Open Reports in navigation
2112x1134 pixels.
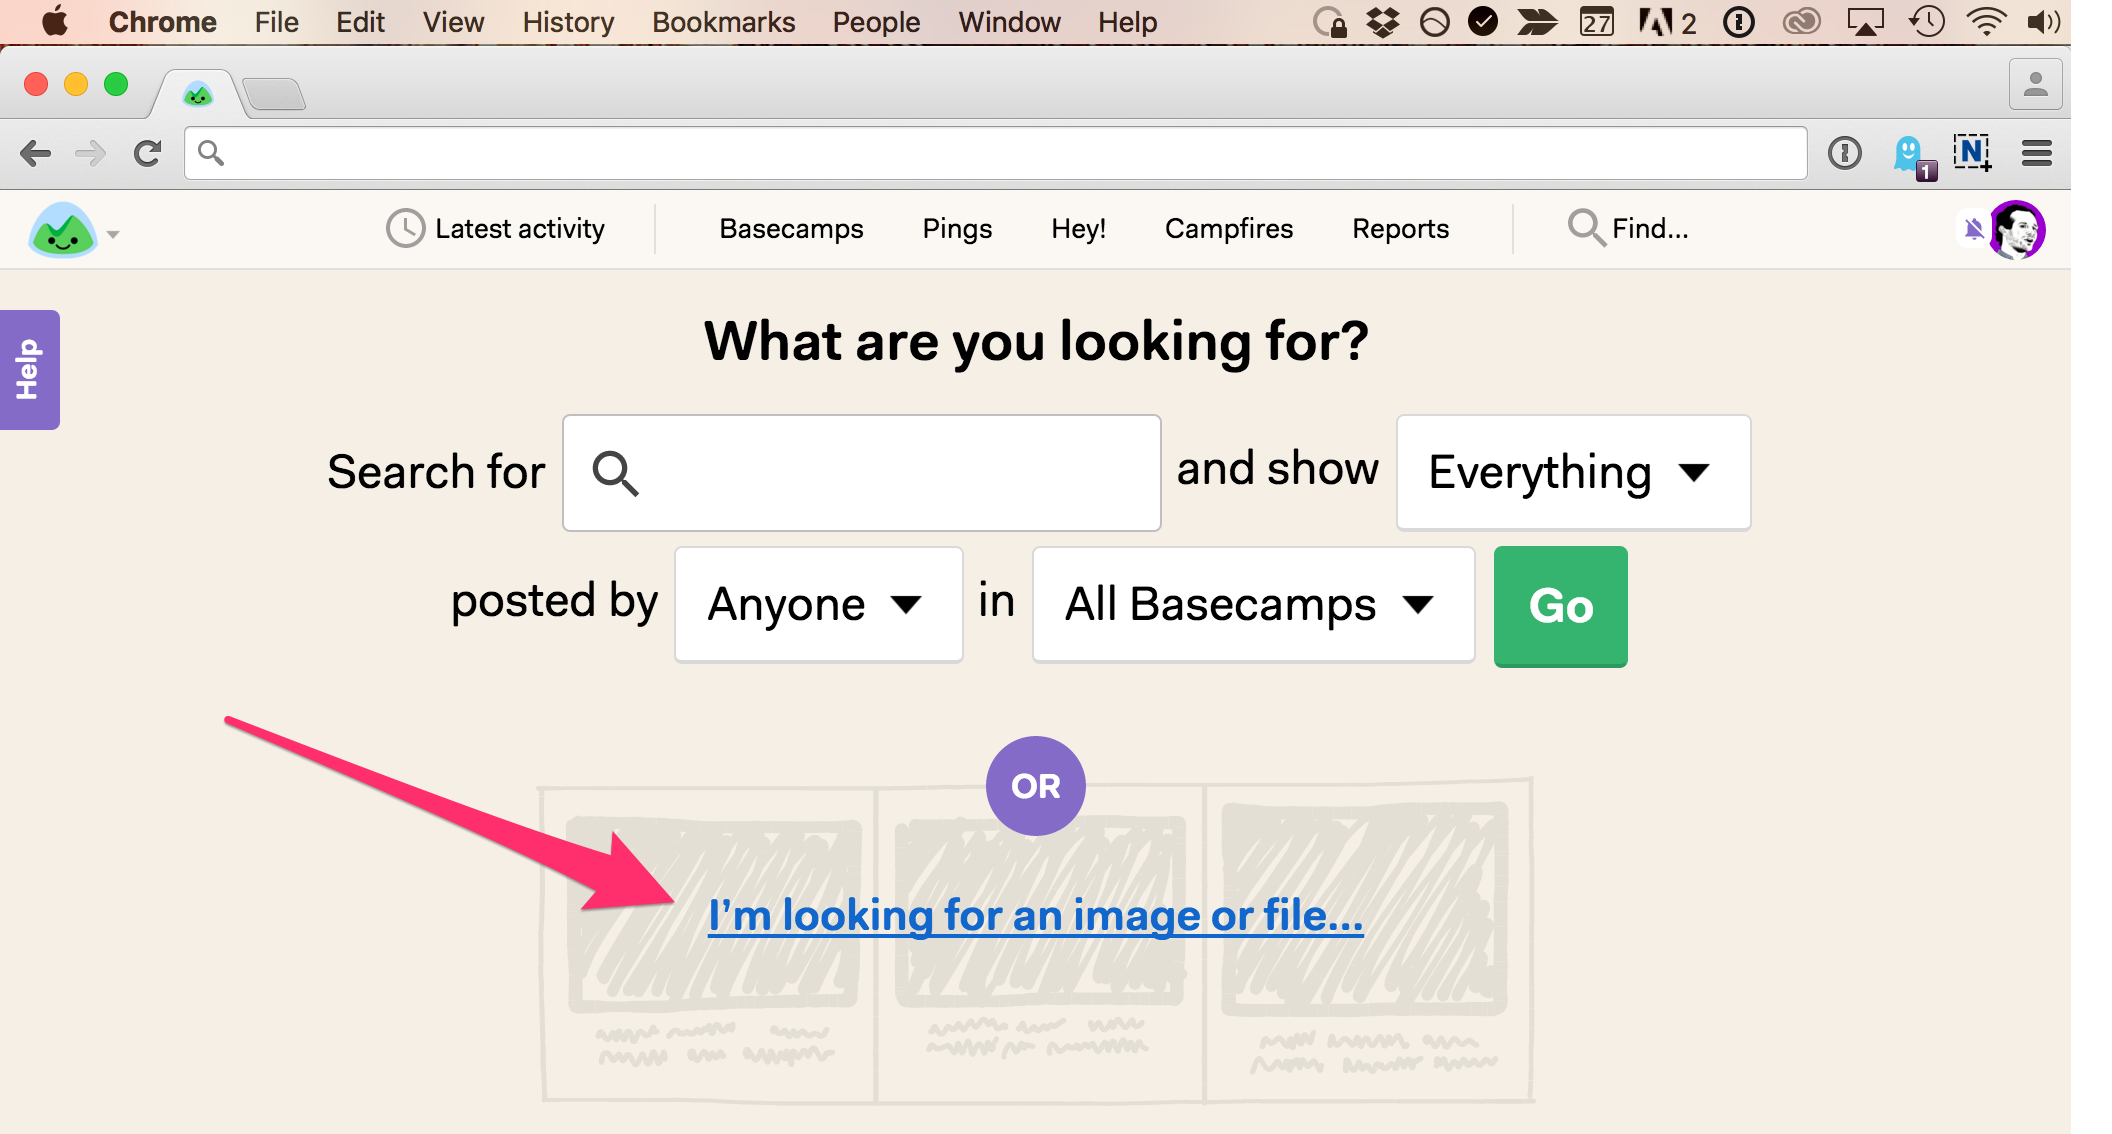click(1400, 229)
